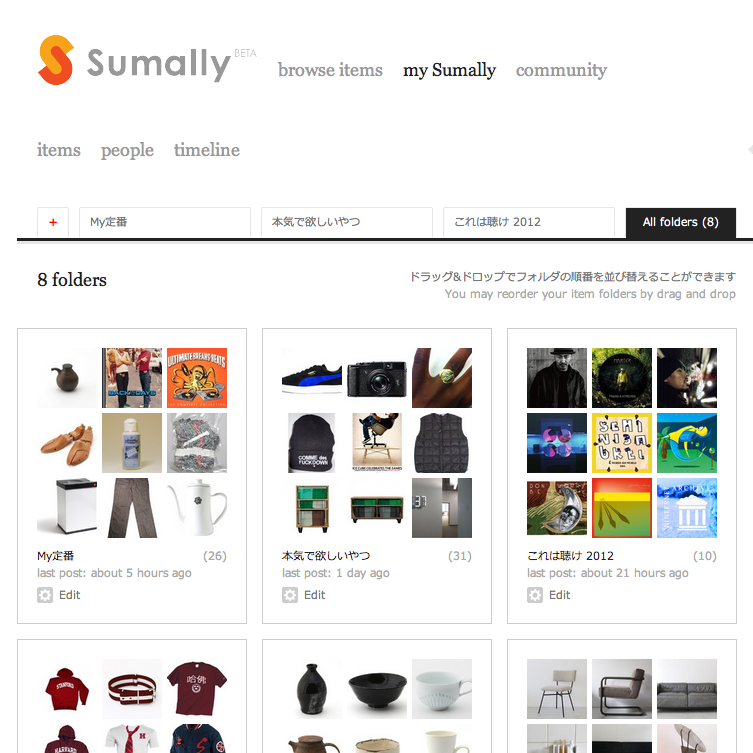Switch to the items tab
The width and height of the screenshot is (753, 753).
pyautogui.click(x=59, y=150)
